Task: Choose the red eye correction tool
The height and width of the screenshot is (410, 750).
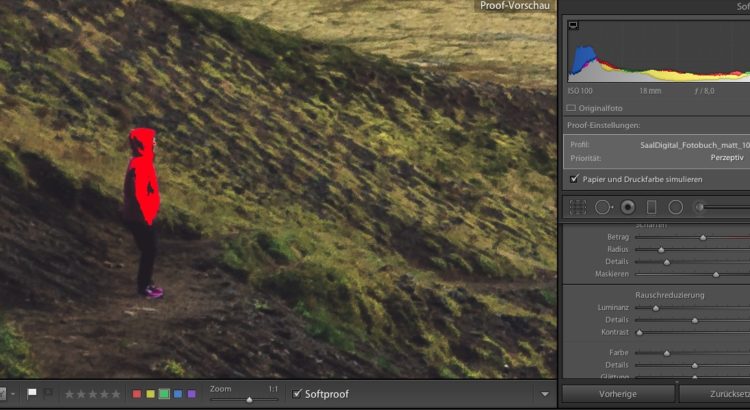Action: point(628,207)
